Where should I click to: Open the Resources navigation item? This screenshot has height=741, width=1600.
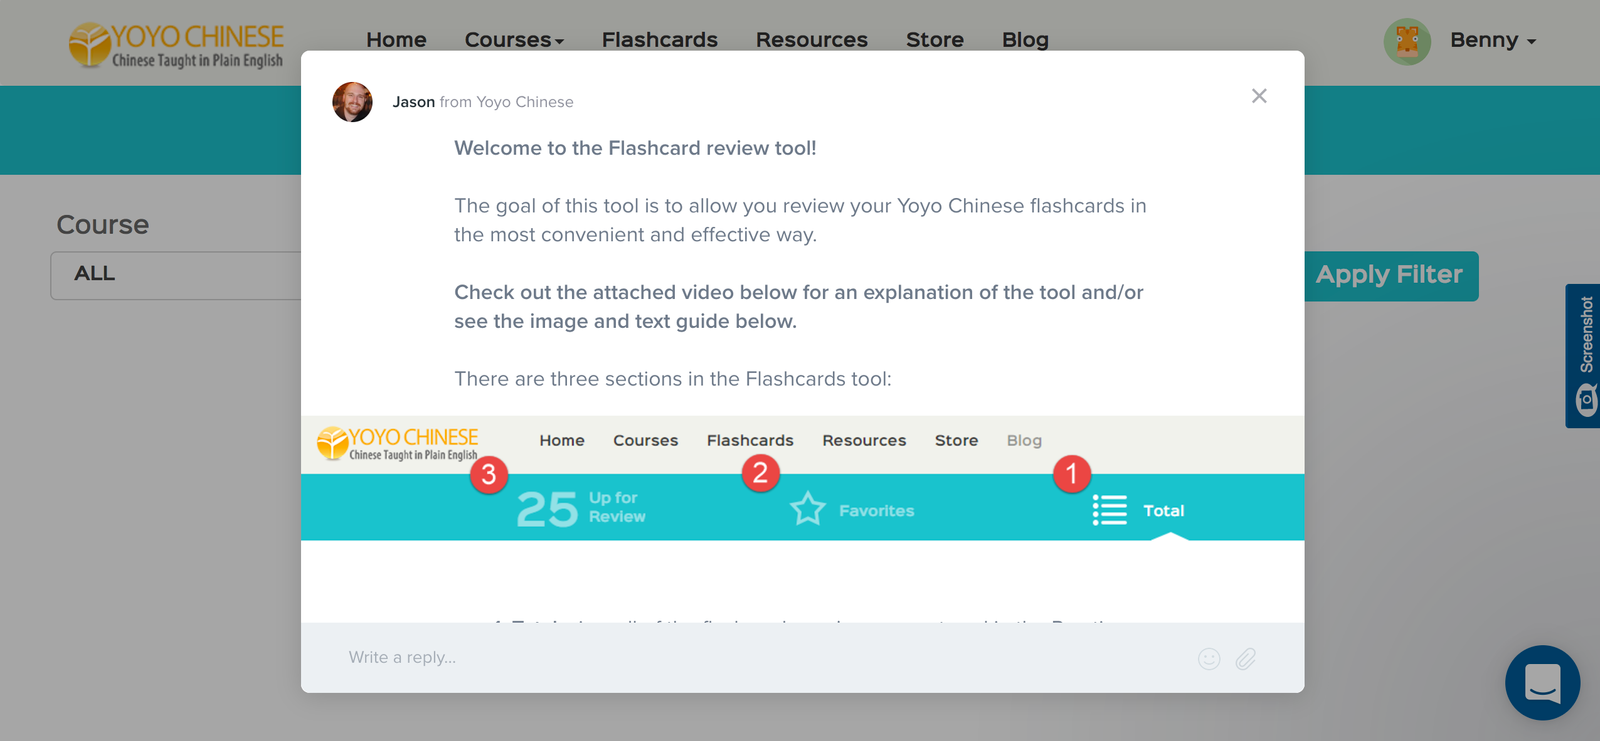811,40
